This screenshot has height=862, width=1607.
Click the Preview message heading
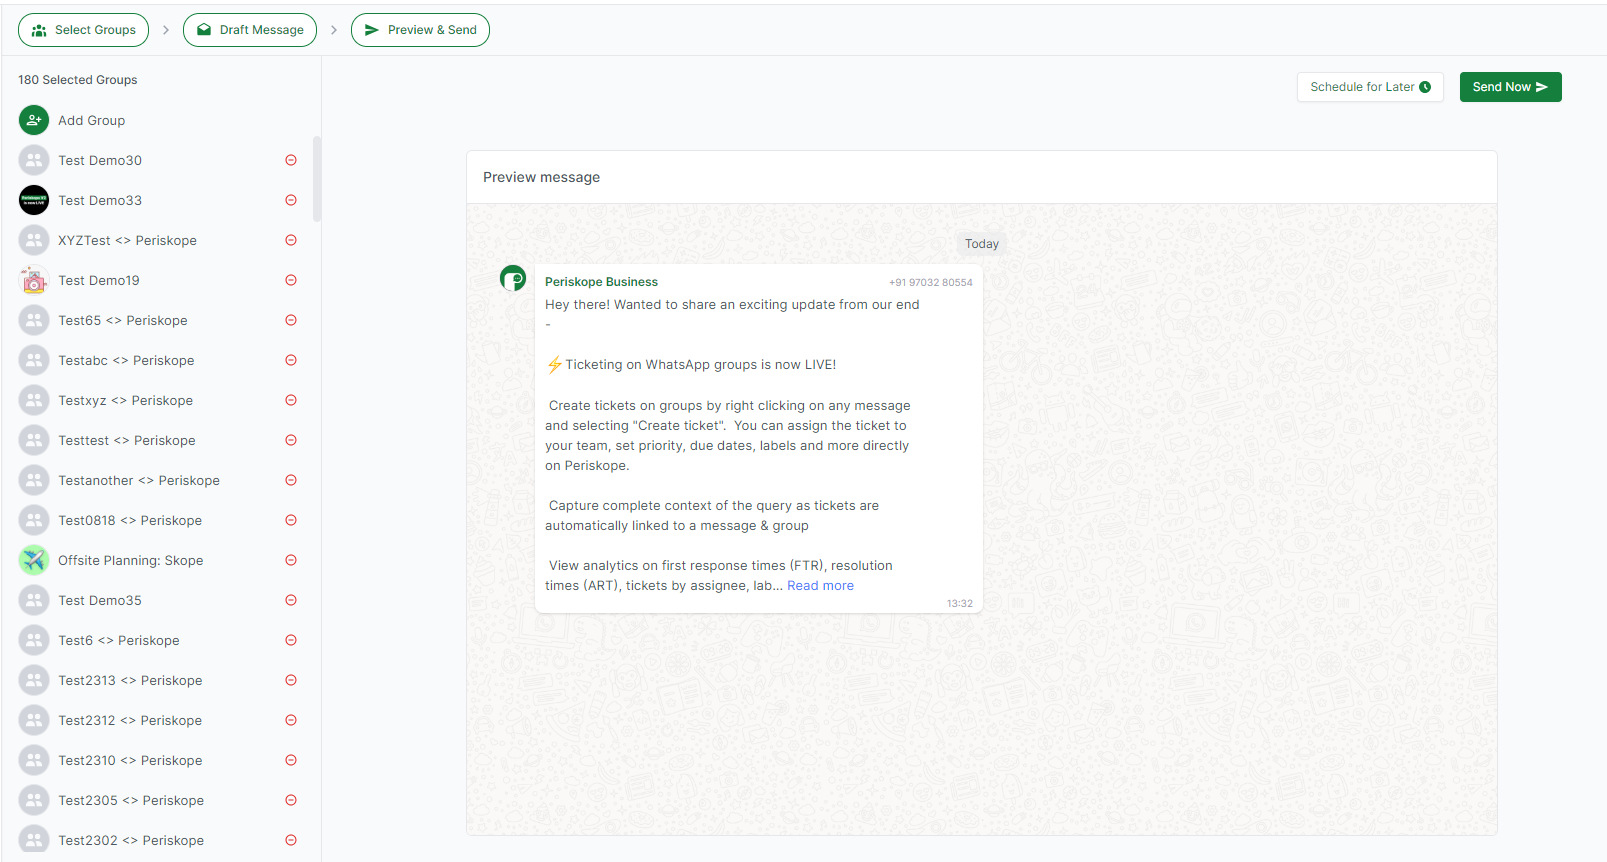[x=541, y=177]
